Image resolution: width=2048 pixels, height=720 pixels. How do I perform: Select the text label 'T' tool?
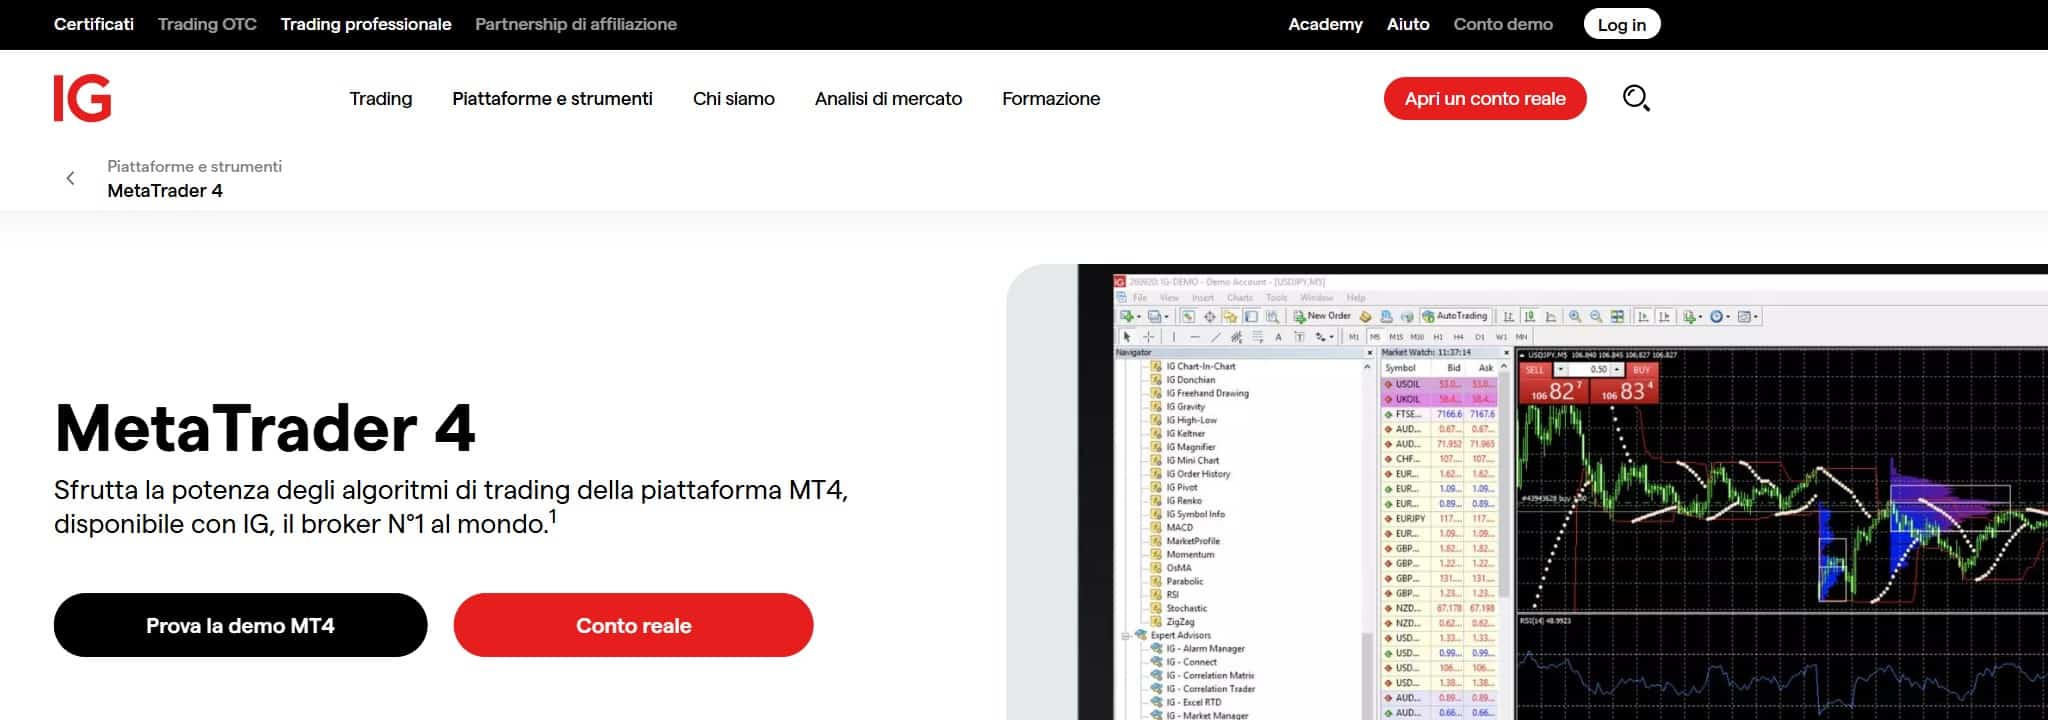tap(1299, 337)
